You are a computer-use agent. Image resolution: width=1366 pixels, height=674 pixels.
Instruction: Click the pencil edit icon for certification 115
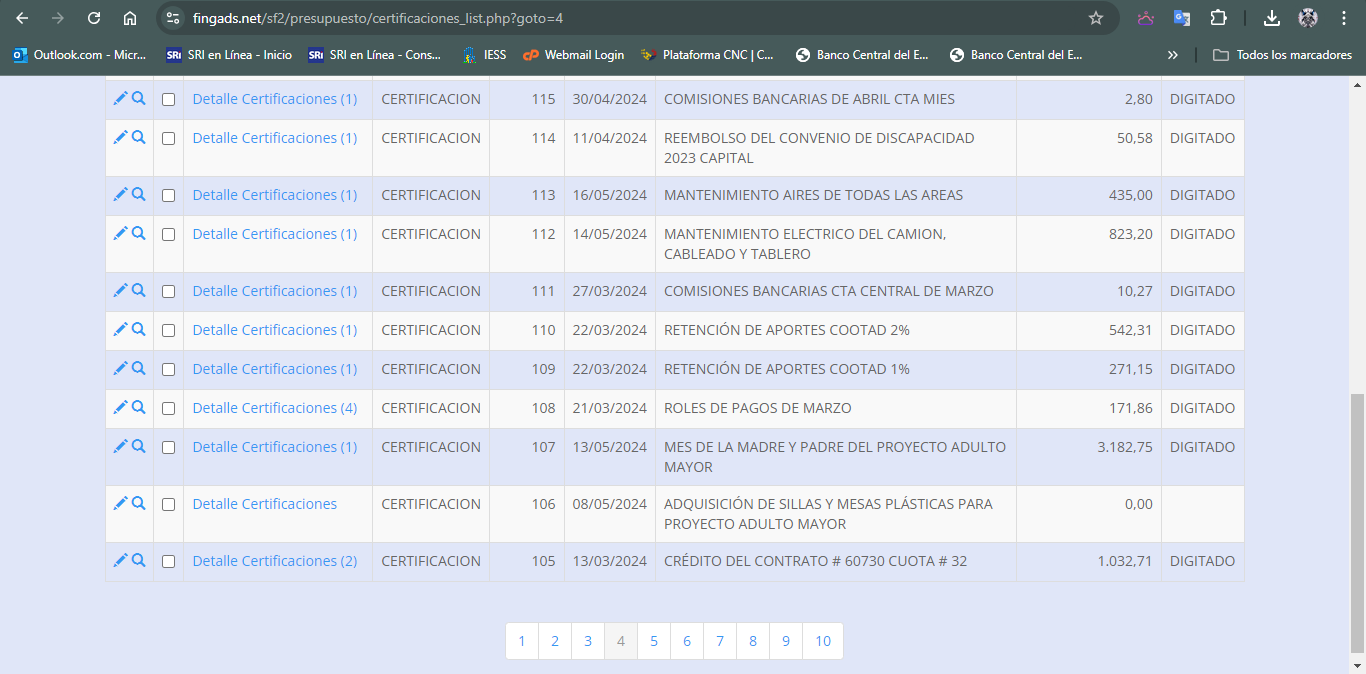click(x=120, y=98)
